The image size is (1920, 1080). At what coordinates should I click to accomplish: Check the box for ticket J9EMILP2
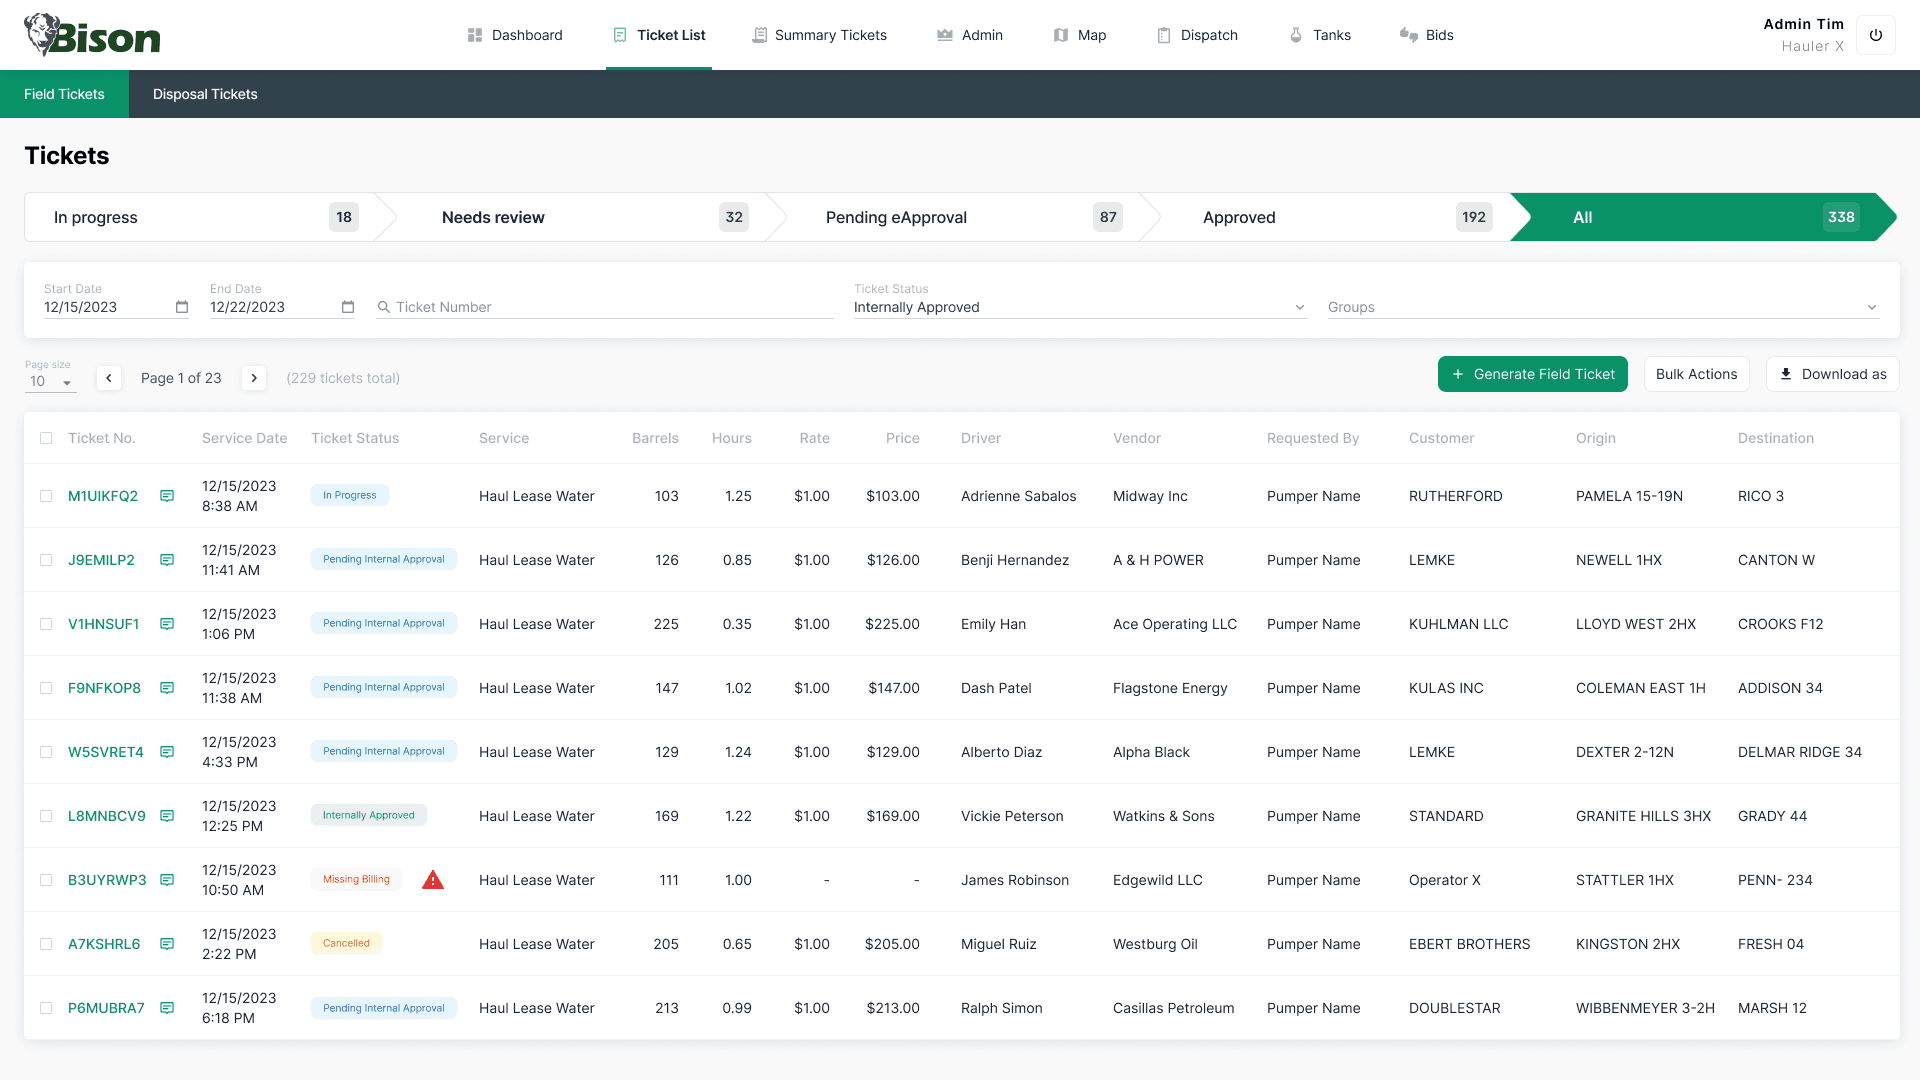46,560
